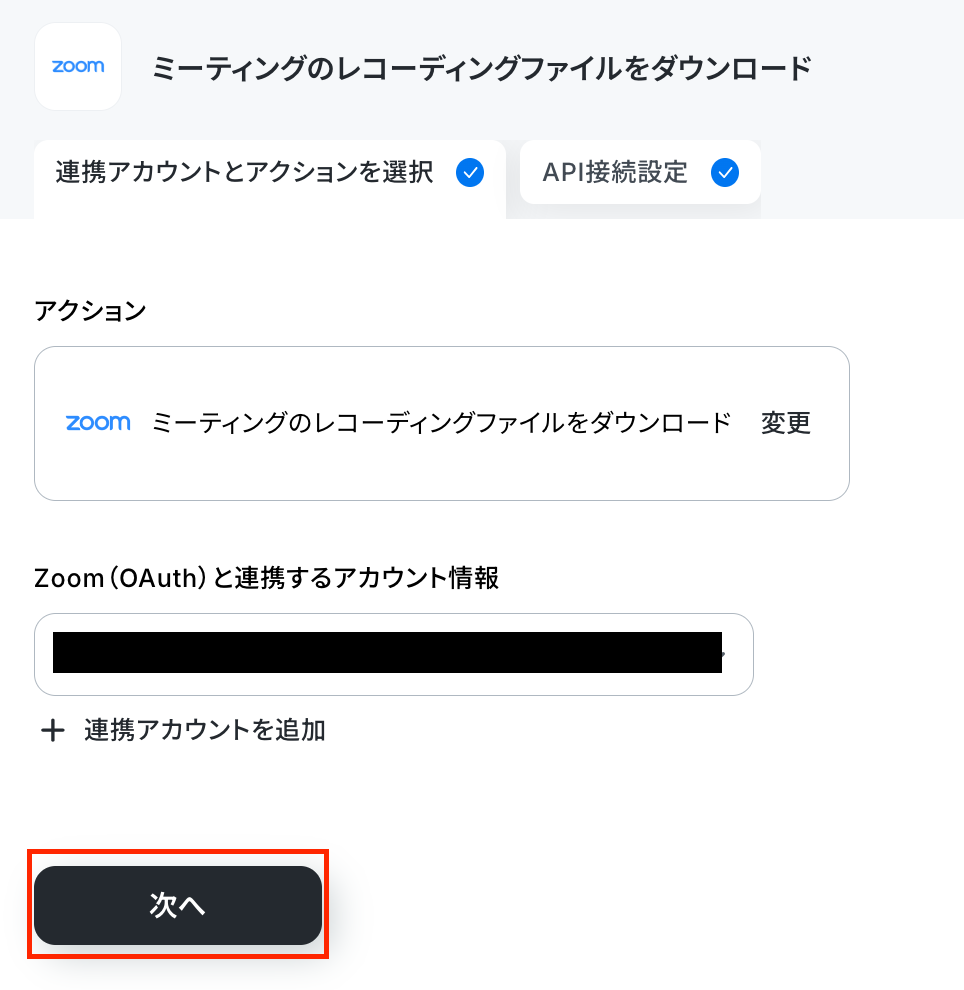
Task: Click the small arrow at account field's right edge
Action: pos(723,654)
